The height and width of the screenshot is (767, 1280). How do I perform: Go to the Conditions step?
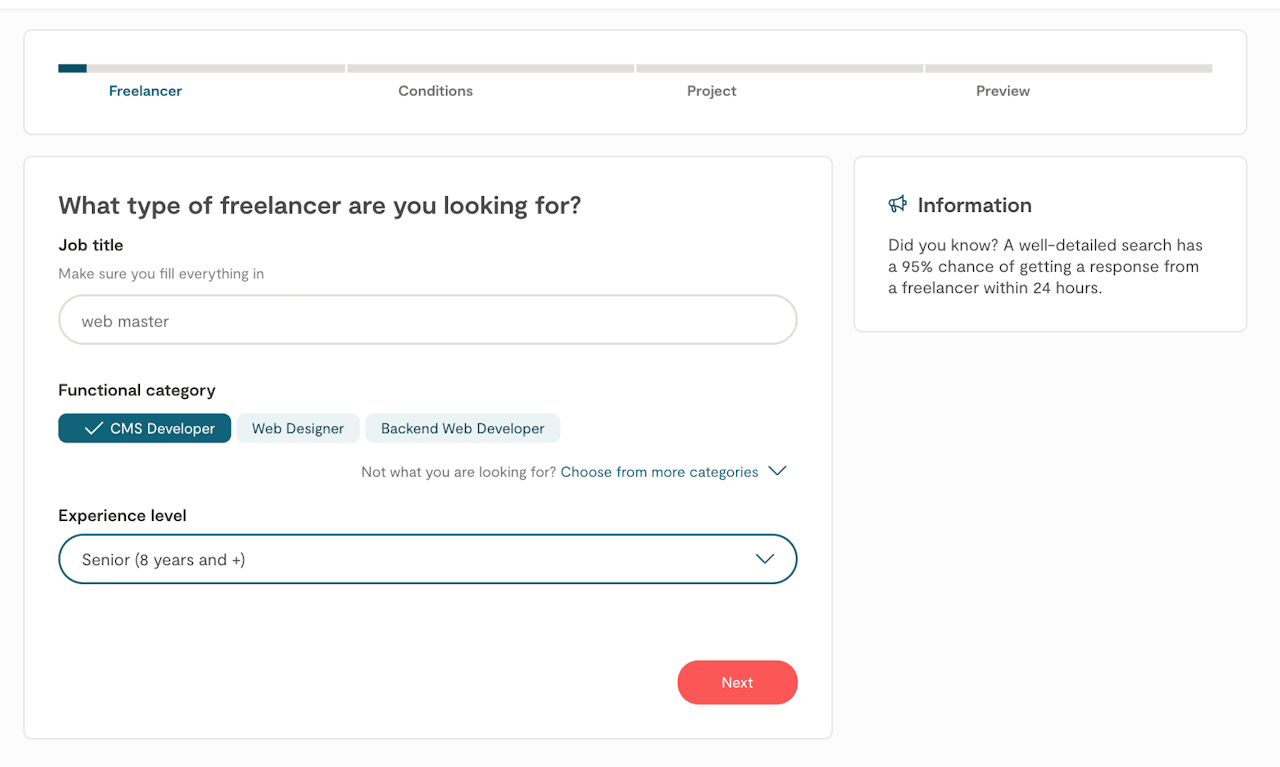coord(435,91)
